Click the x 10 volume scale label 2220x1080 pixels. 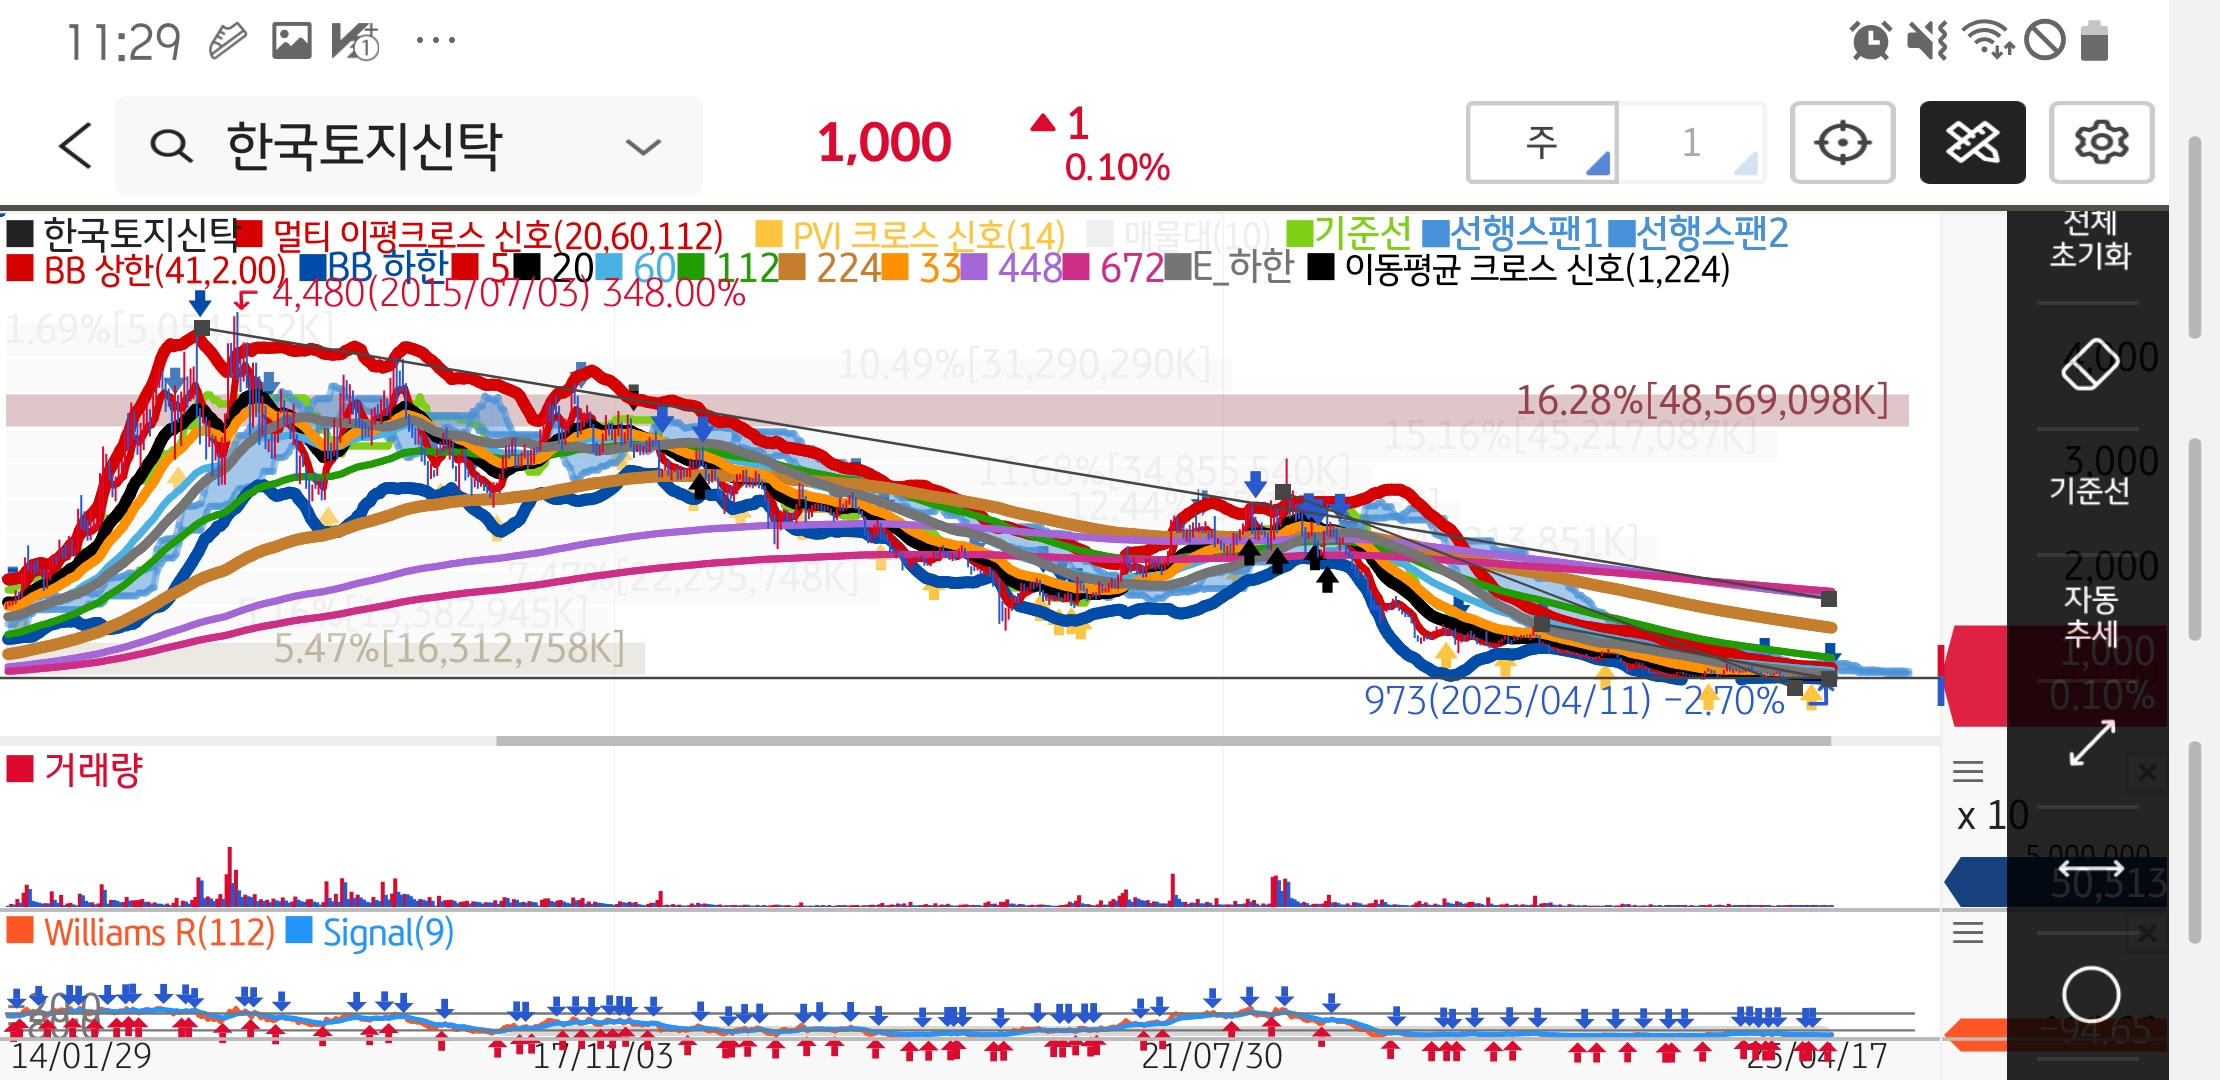tap(1992, 816)
